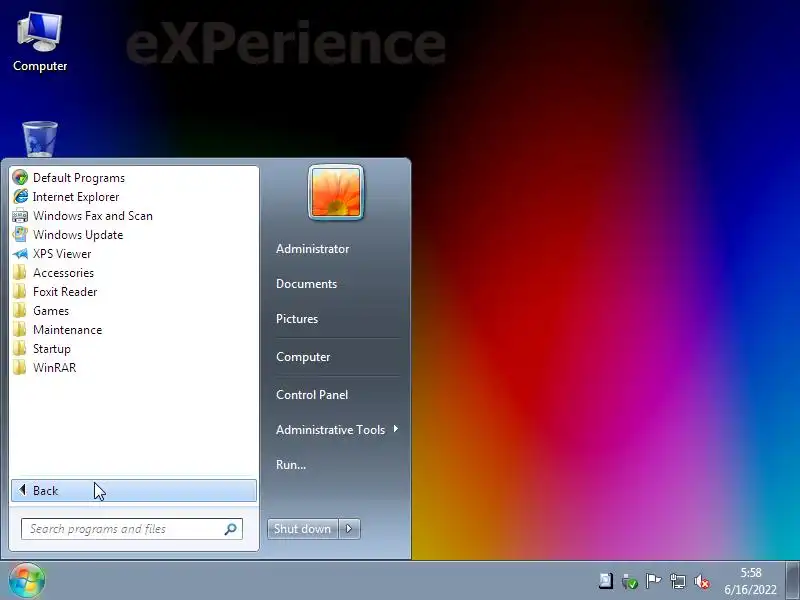Viewport: 800px width, 600px height.
Task: Click the Windows Start orb
Action: [27, 581]
